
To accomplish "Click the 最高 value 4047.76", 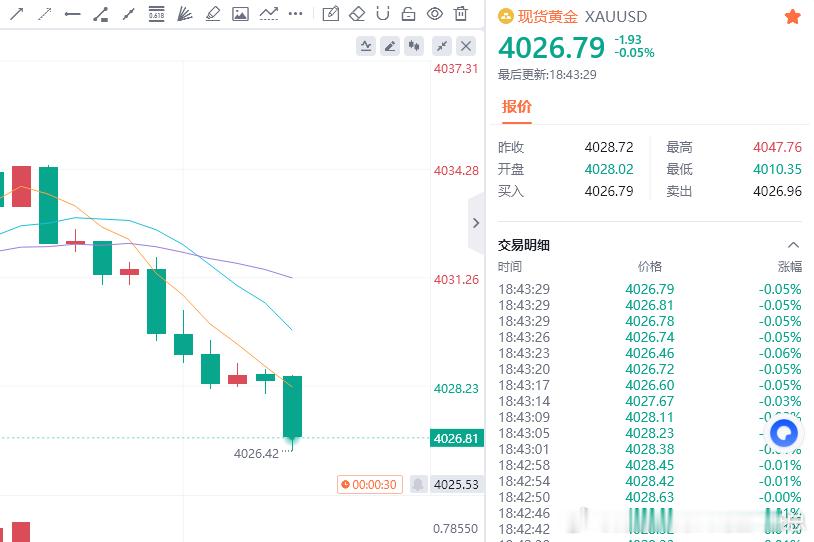I will coord(777,147).
